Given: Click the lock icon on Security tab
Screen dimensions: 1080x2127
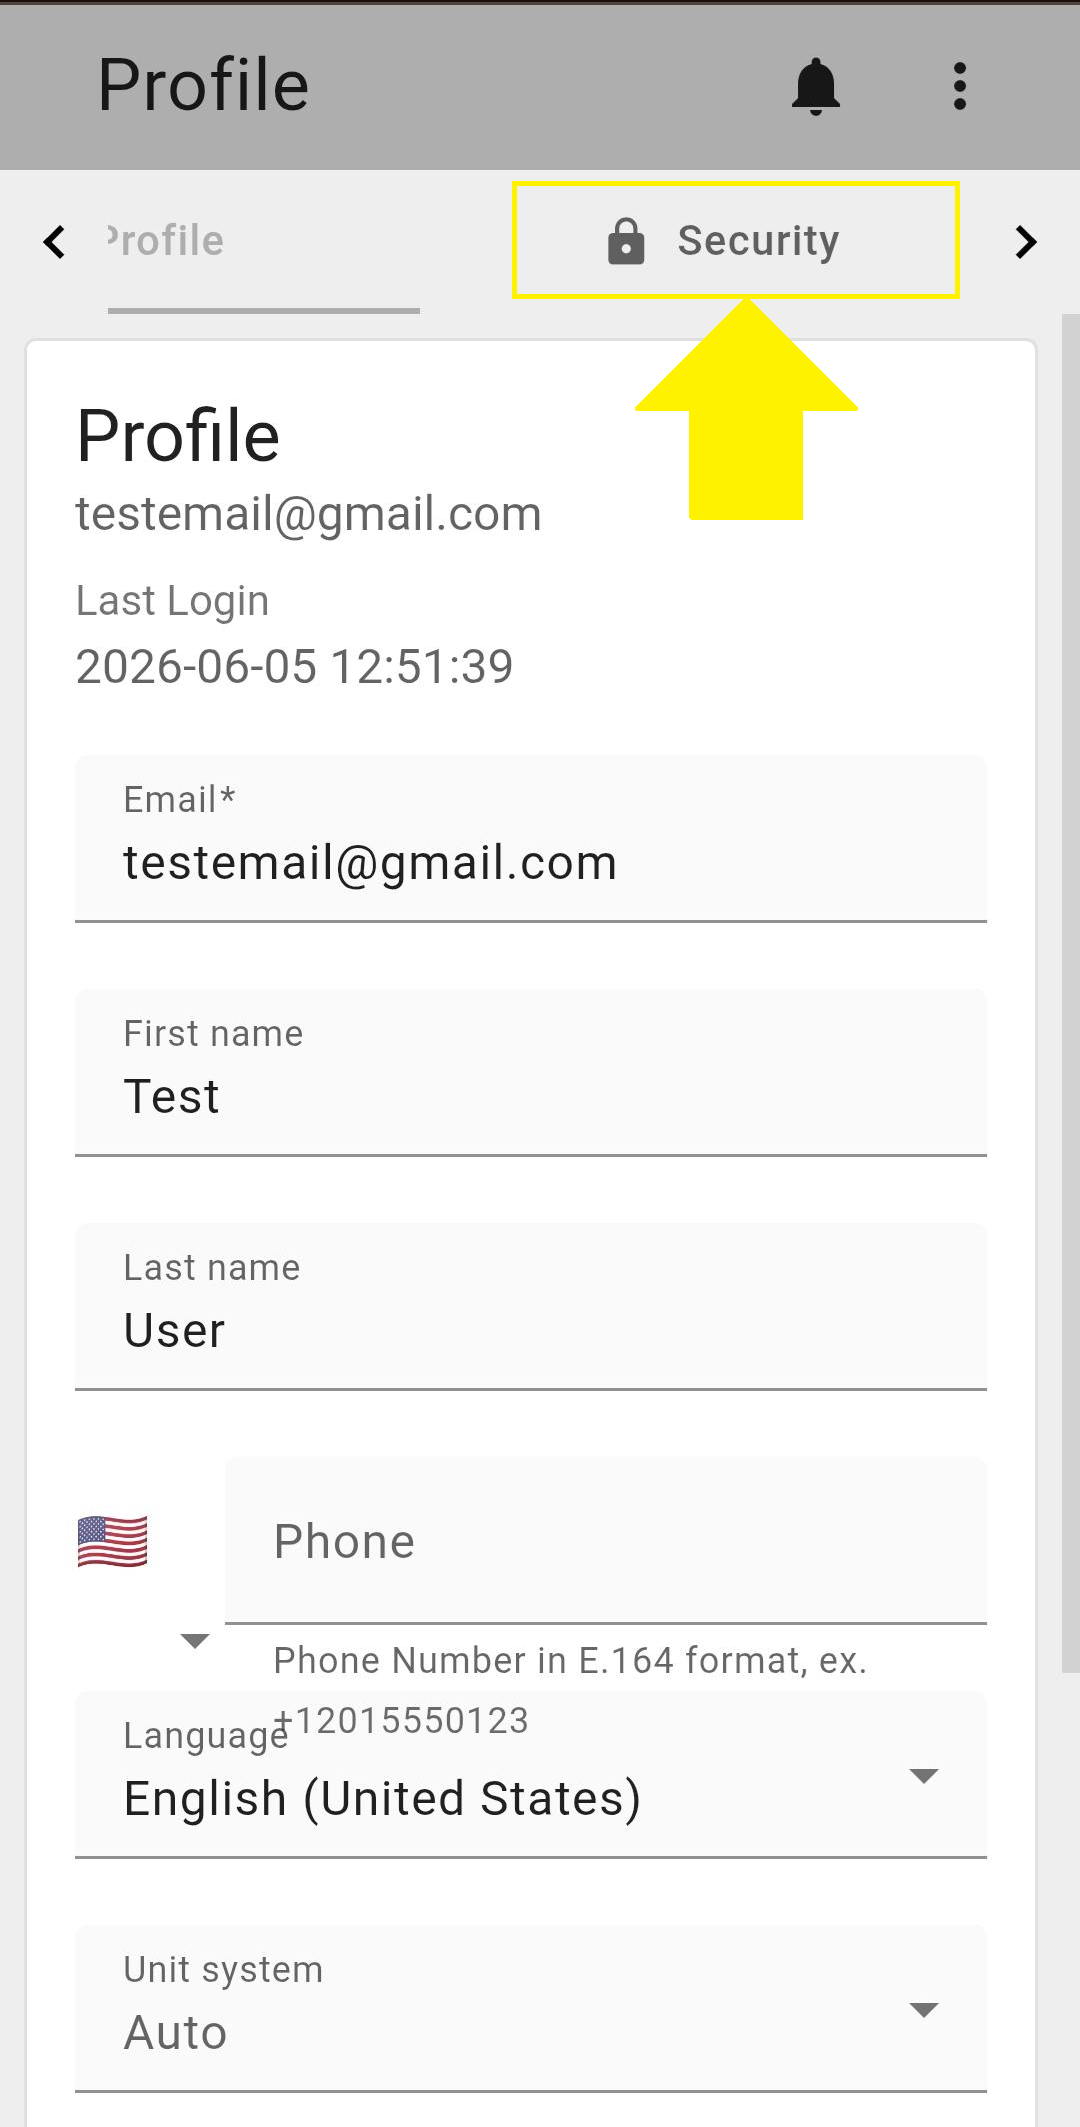Looking at the screenshot, I should point(626,241).
